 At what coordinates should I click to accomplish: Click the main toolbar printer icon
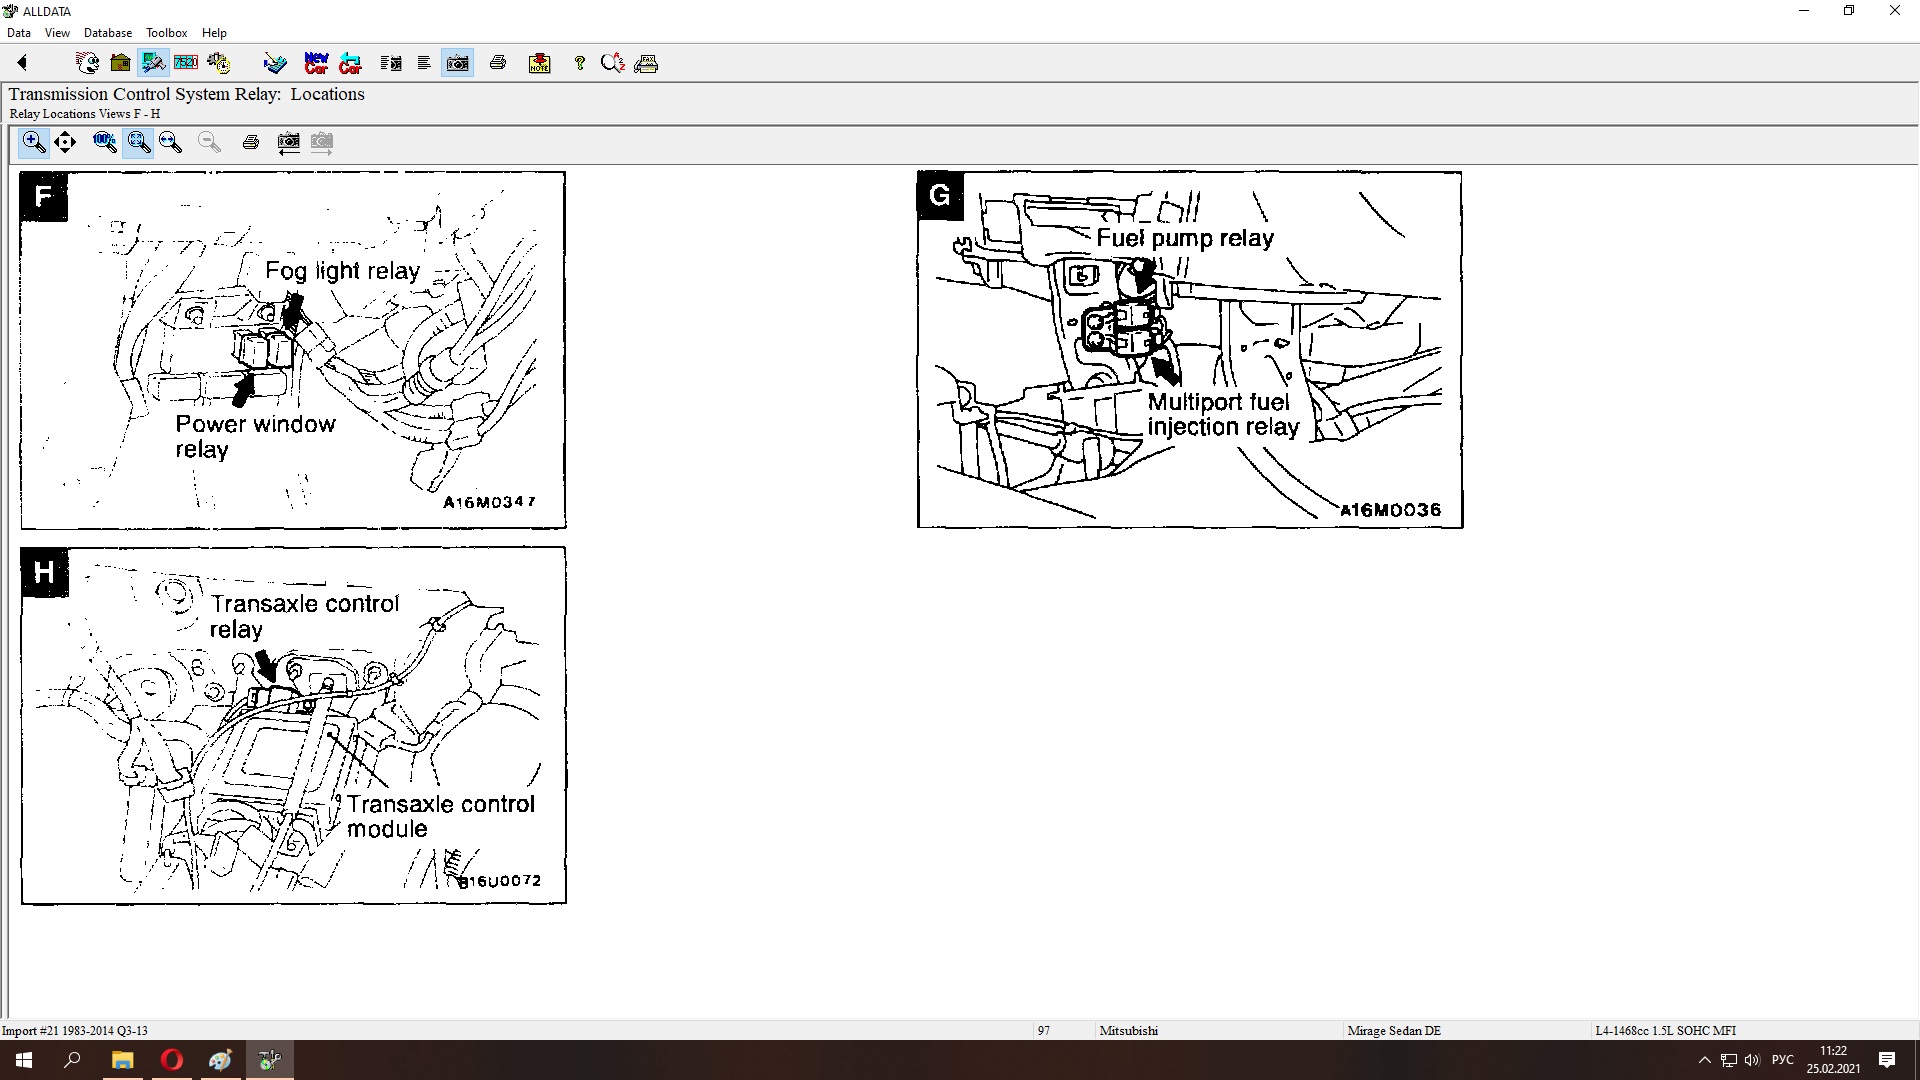pyautogui.click(x=498, y=63)
